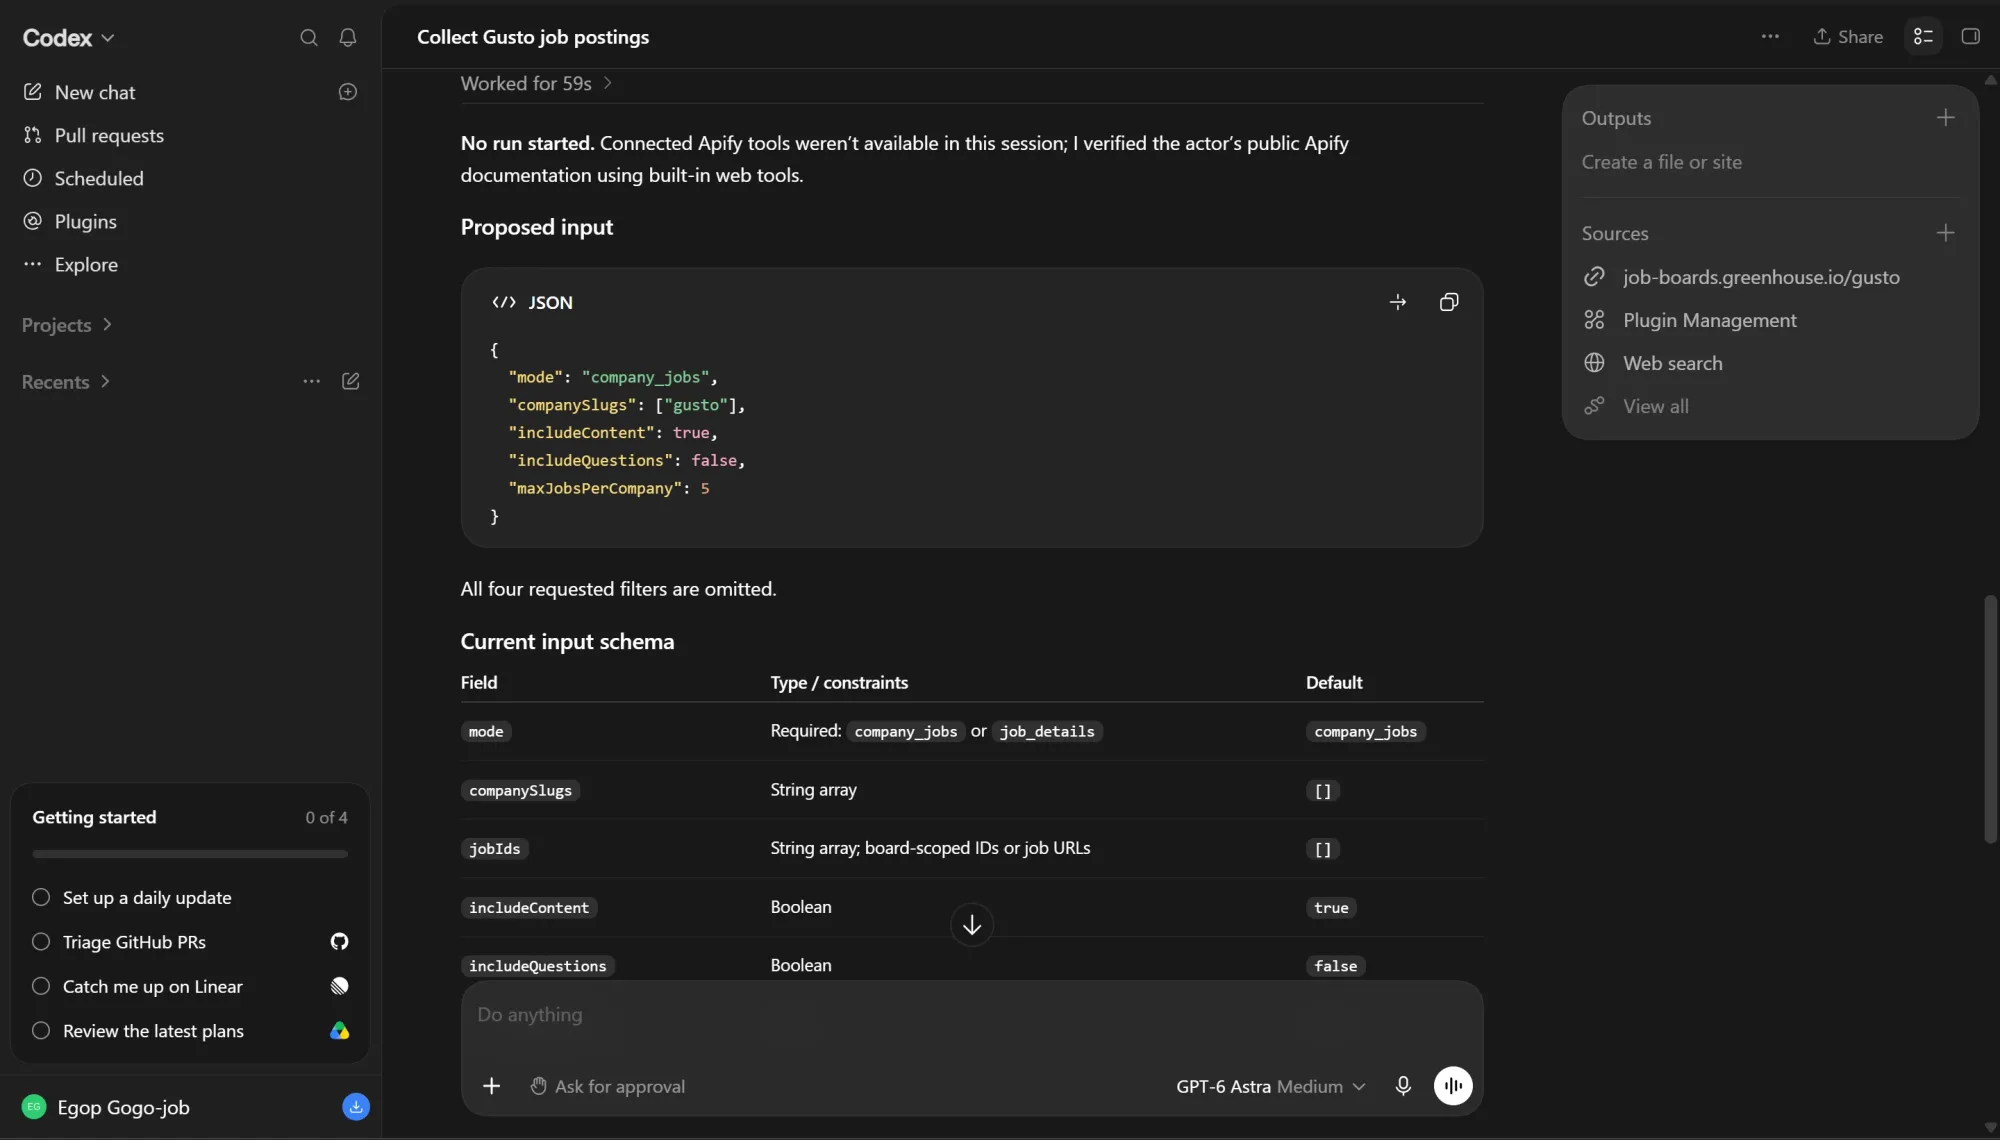Create new chat from Recents edit icon

point(351,381)
